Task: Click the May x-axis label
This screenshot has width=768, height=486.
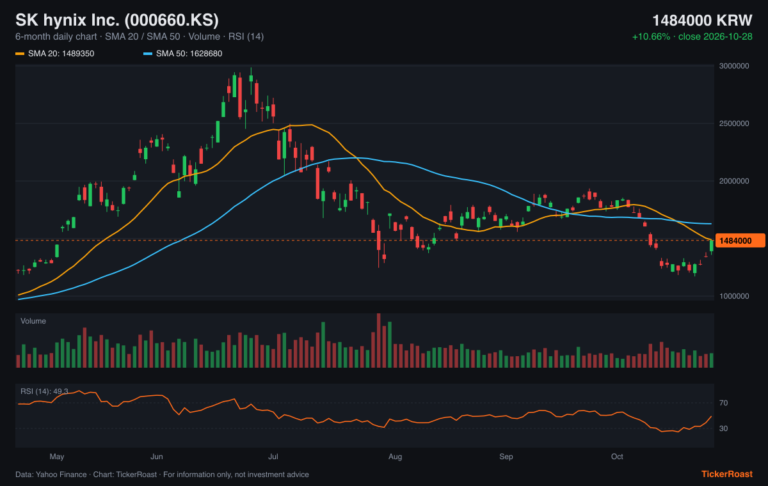Action: click(x=57, y=457)
